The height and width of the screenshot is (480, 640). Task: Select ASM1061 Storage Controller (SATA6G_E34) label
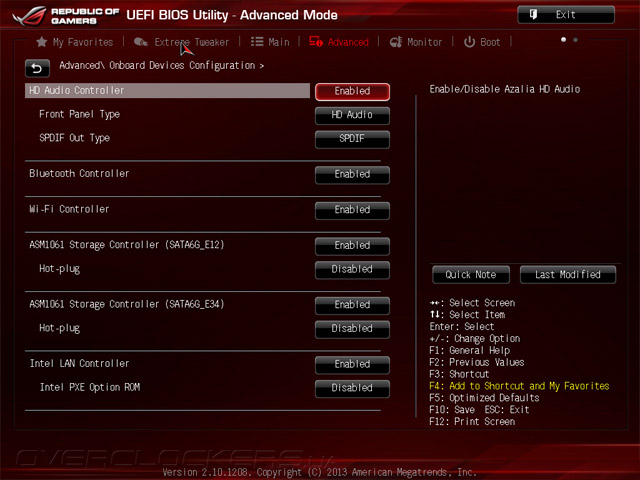(x=127, y=304)
